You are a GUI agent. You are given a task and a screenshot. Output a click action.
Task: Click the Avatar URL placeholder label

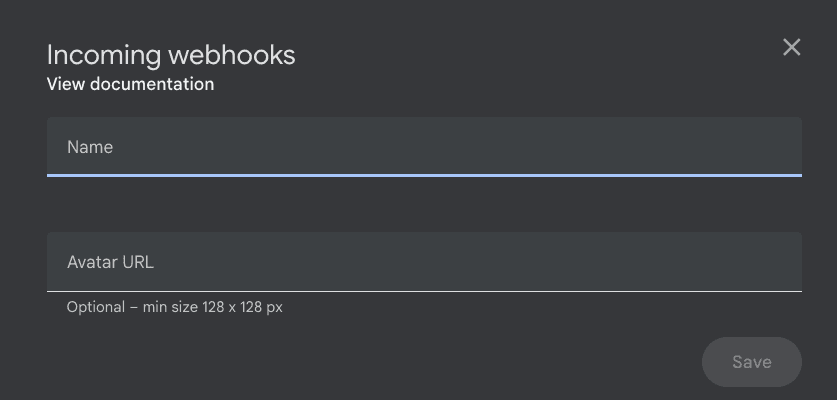110,262
